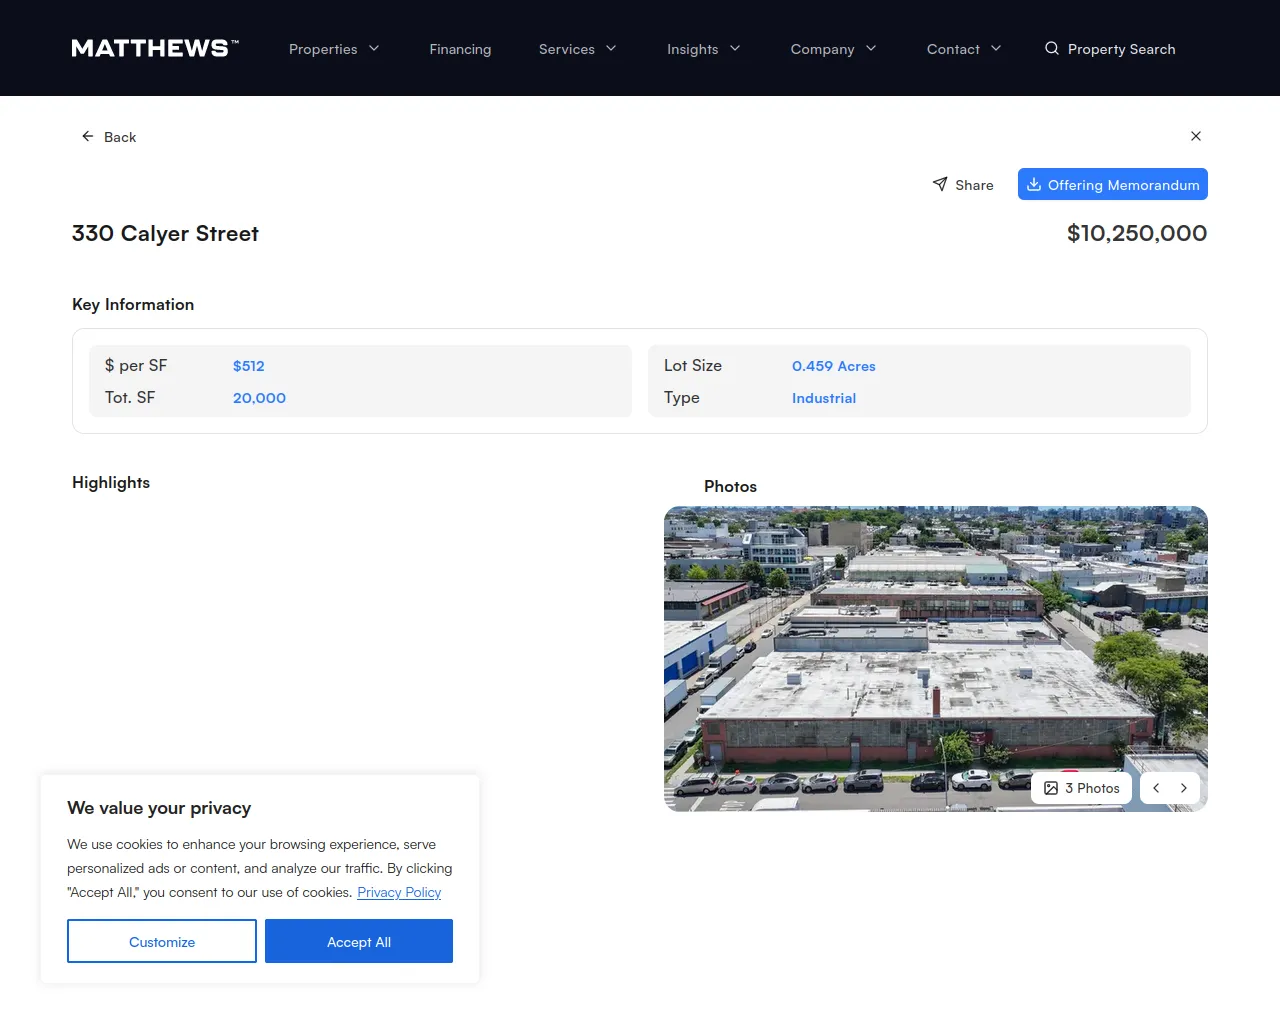Open Property Search using the magnifier icon
Viewport: 1280px width, 1024px height.
click(x=1051, y=48)
